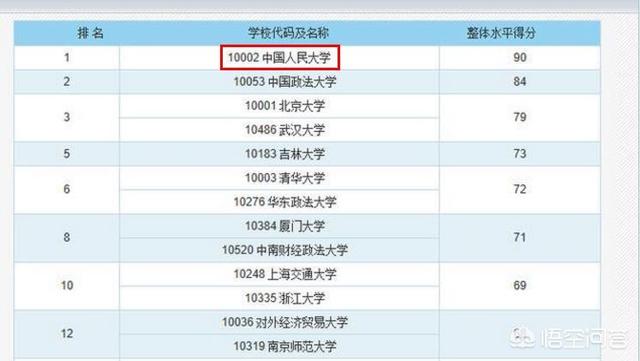
Task: Click the 10520 中南财经政法大学 entry
Action: click(285, 250)
